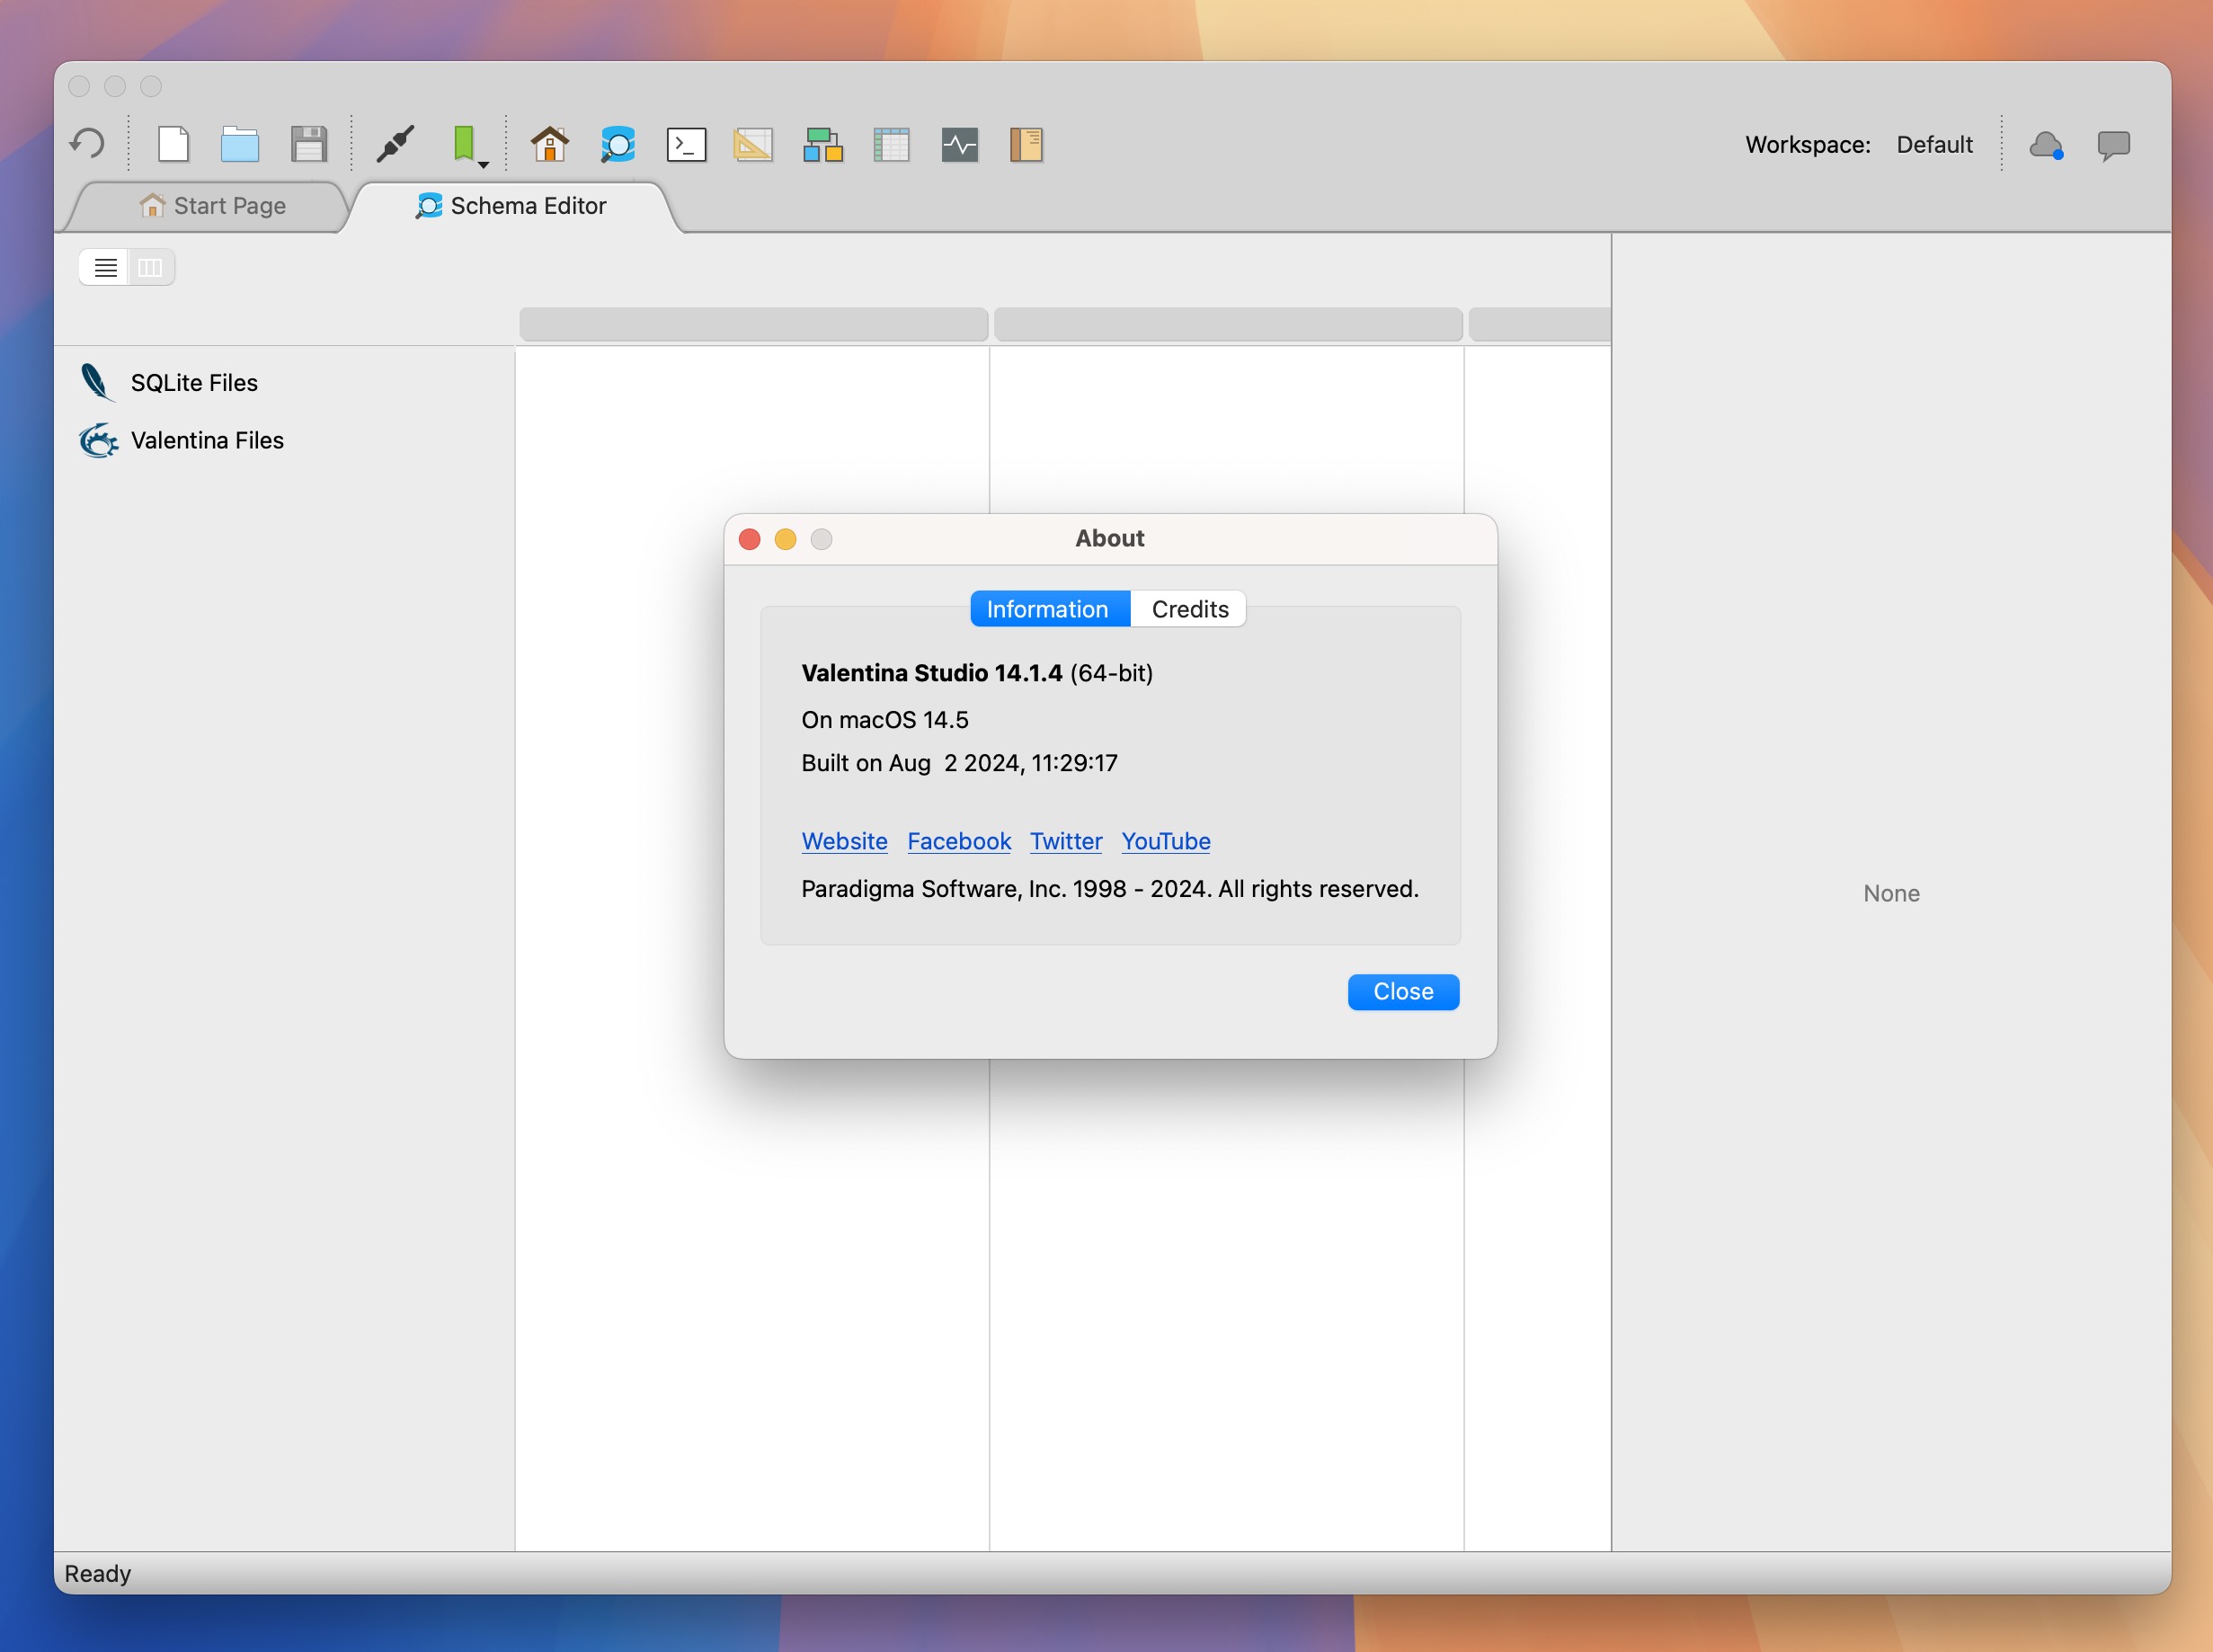Select the Schema Editor tab

click(x=511, y=206)
